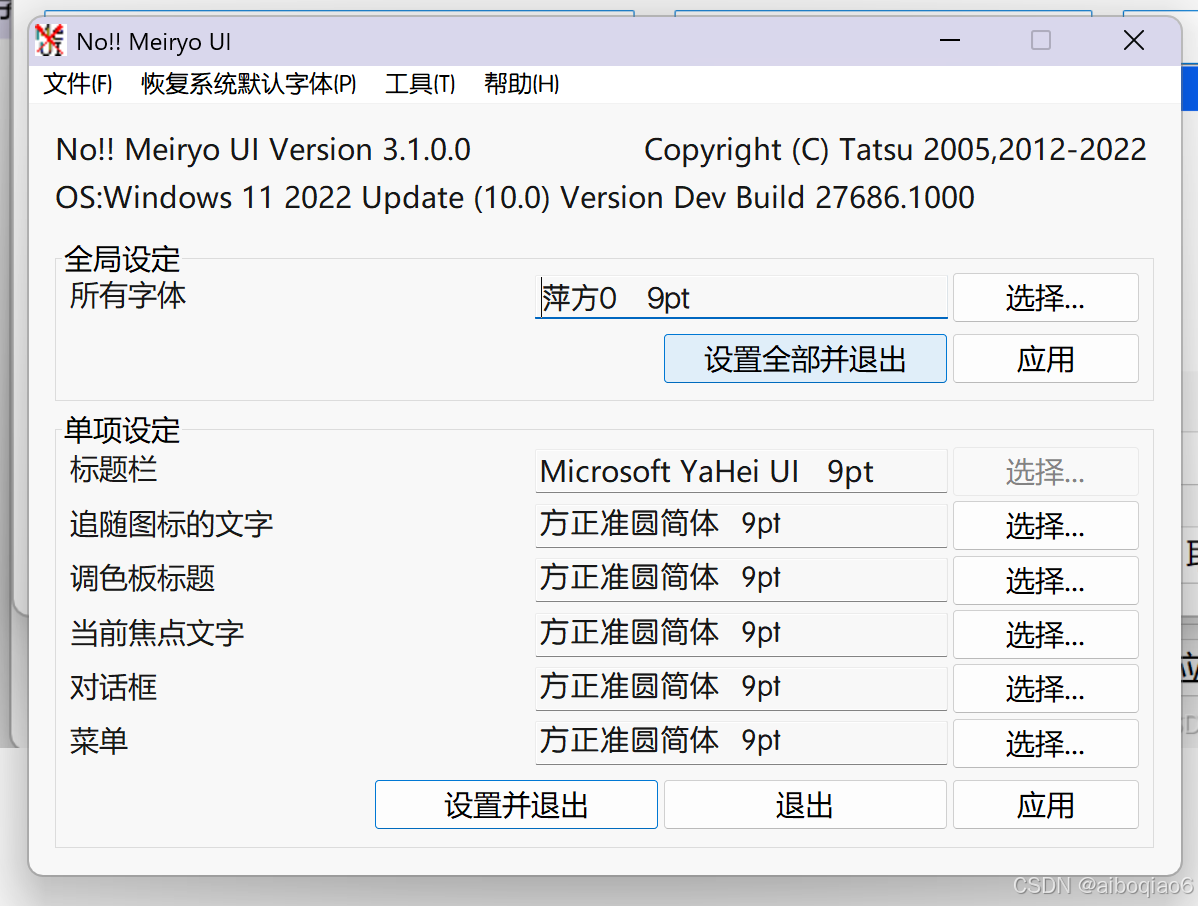
Task: Click the 对话框 font field
Action: [741, 688]
